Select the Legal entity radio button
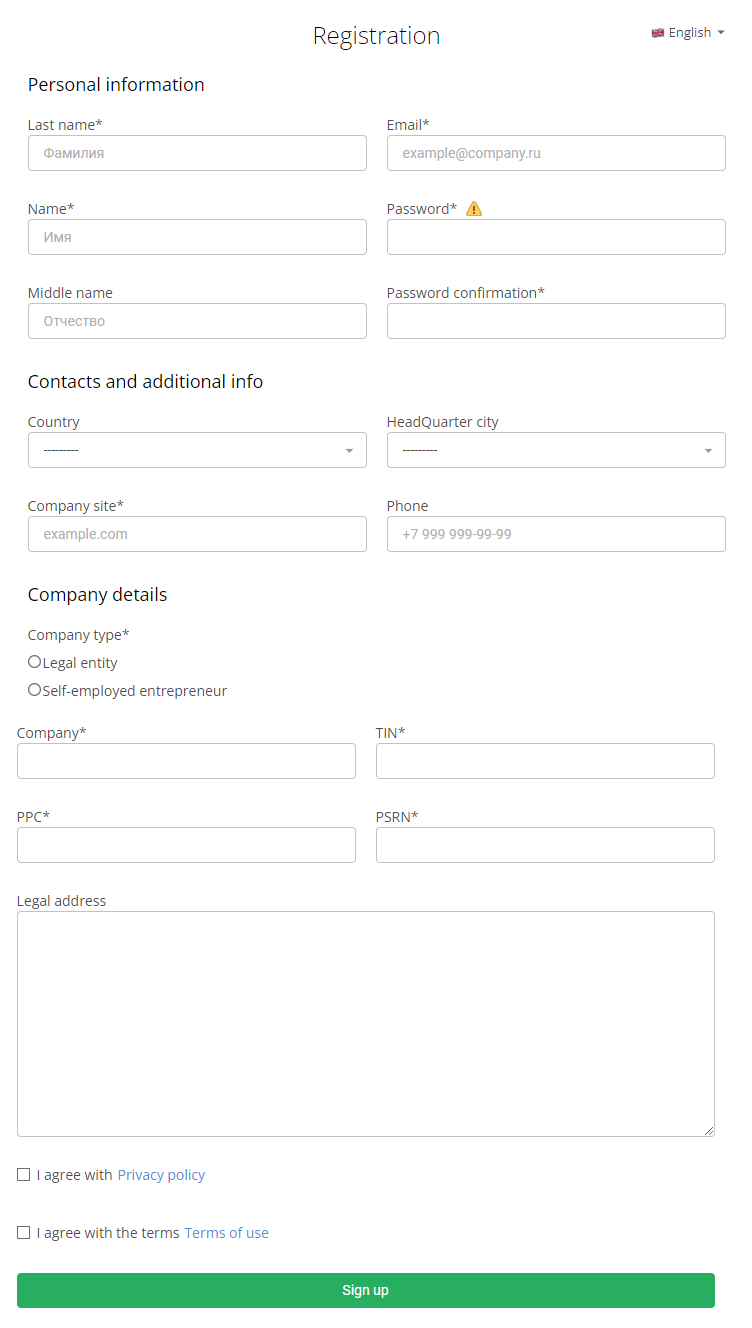This screenshot has width=752, height=1328. (x=35, y=662)
